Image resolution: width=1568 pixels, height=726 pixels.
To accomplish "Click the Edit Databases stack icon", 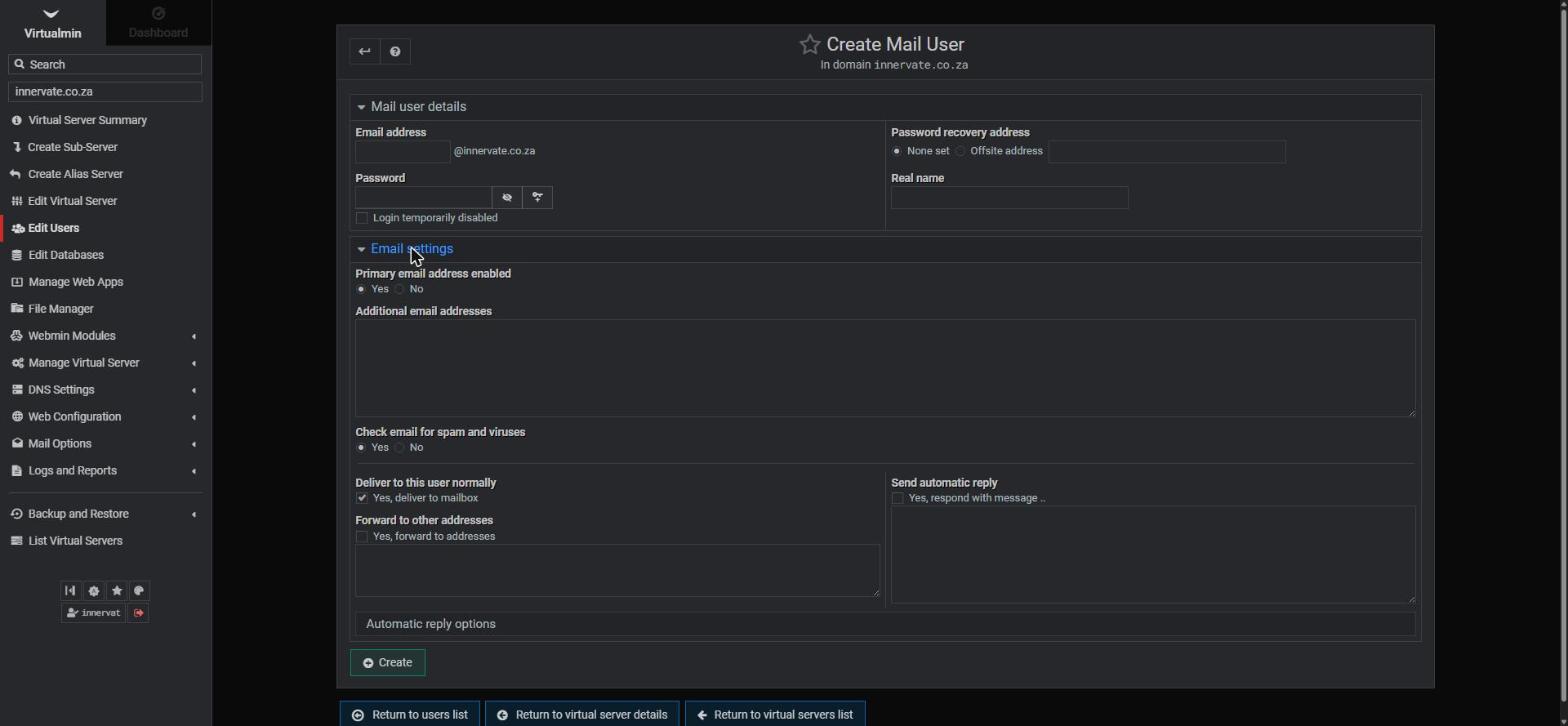I will 17,255.
